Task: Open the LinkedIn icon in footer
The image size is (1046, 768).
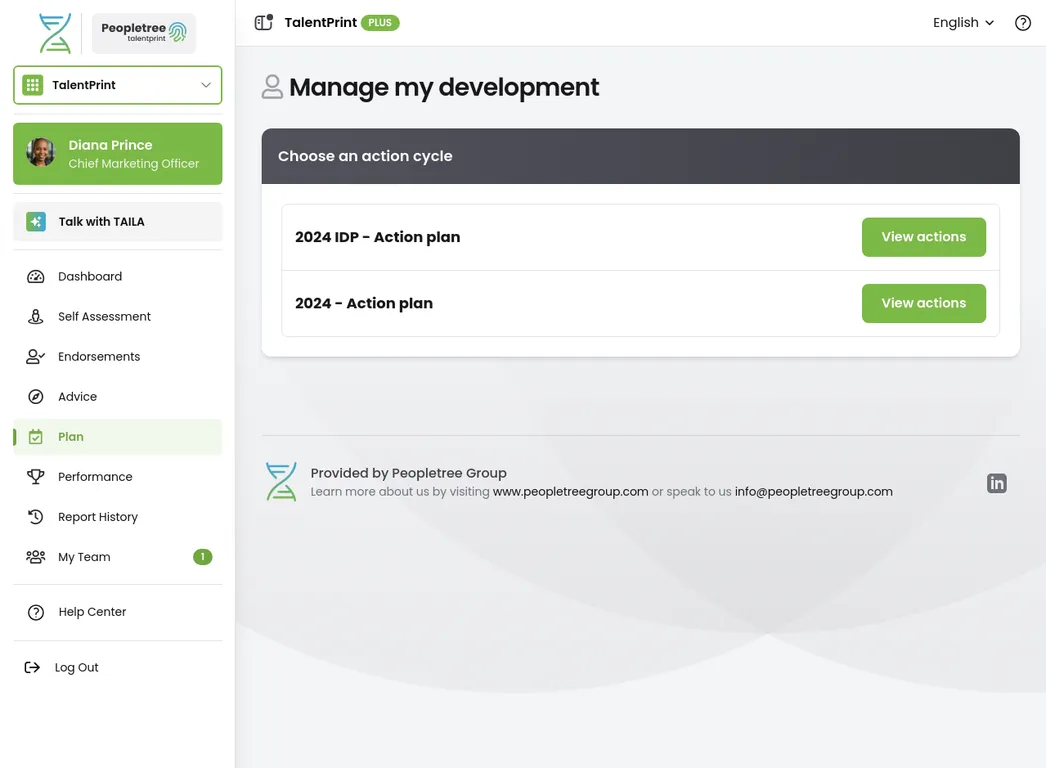Action: tap(997, 483)
